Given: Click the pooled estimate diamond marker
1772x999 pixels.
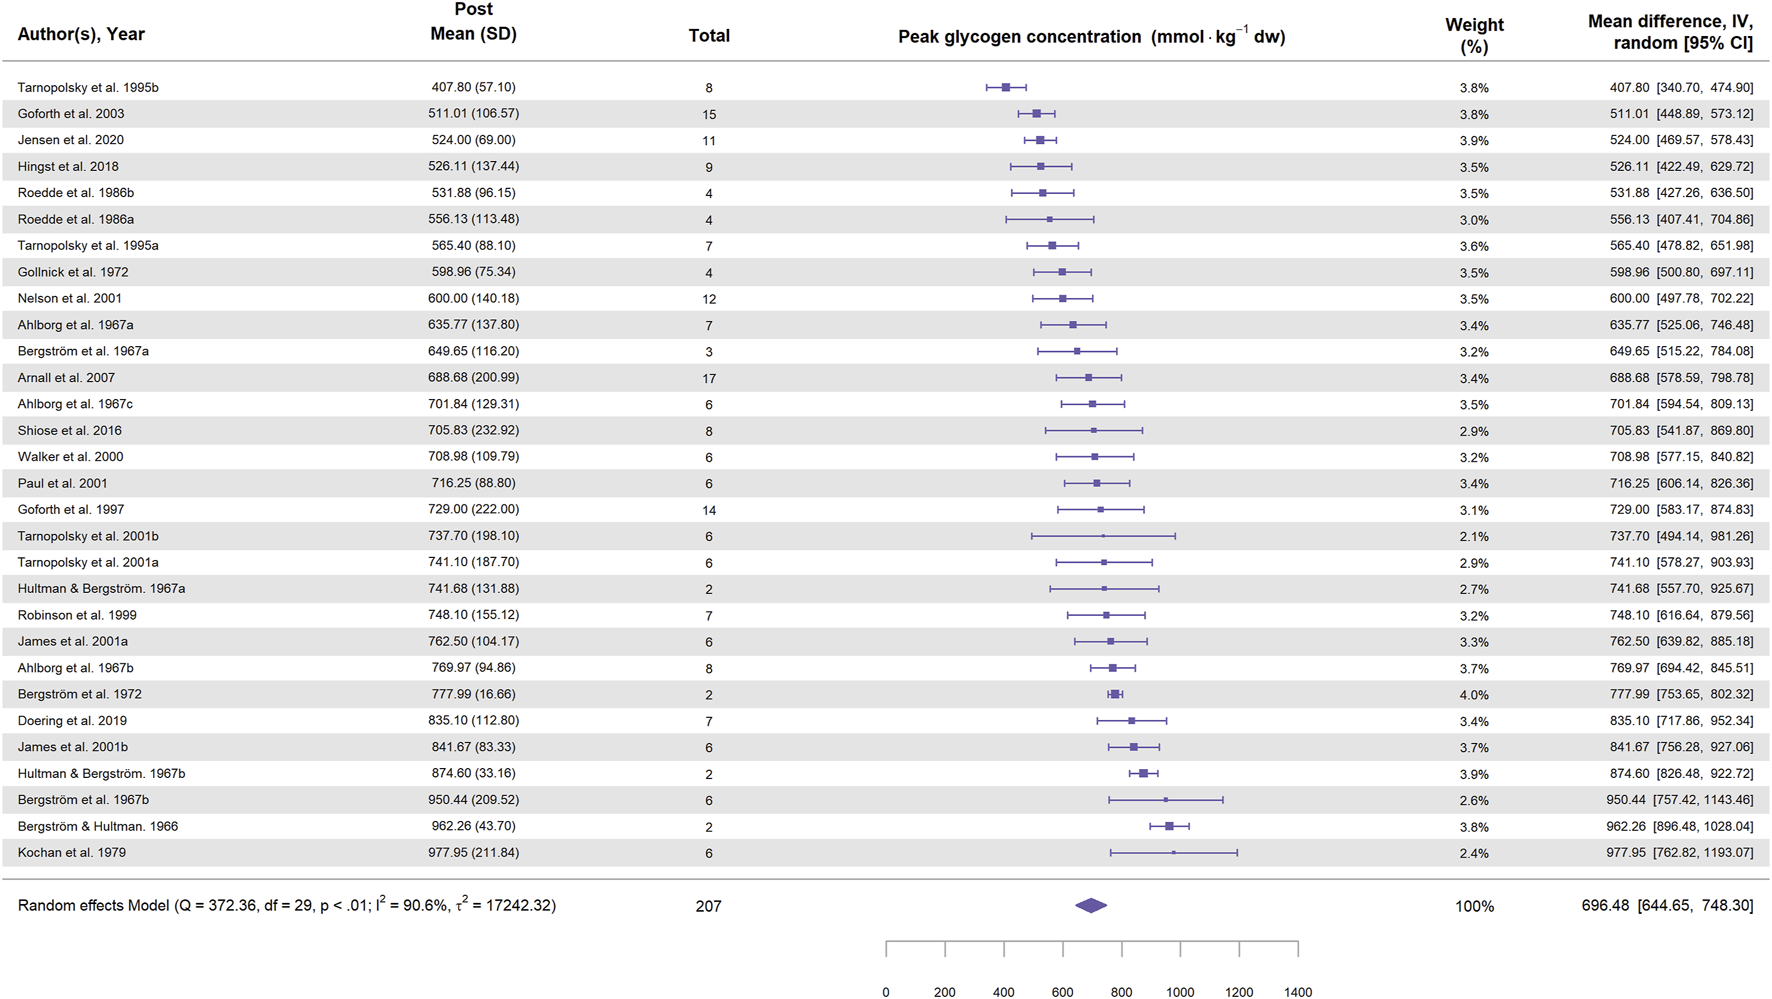Looking at the screenshot, I should point(1091,905).
